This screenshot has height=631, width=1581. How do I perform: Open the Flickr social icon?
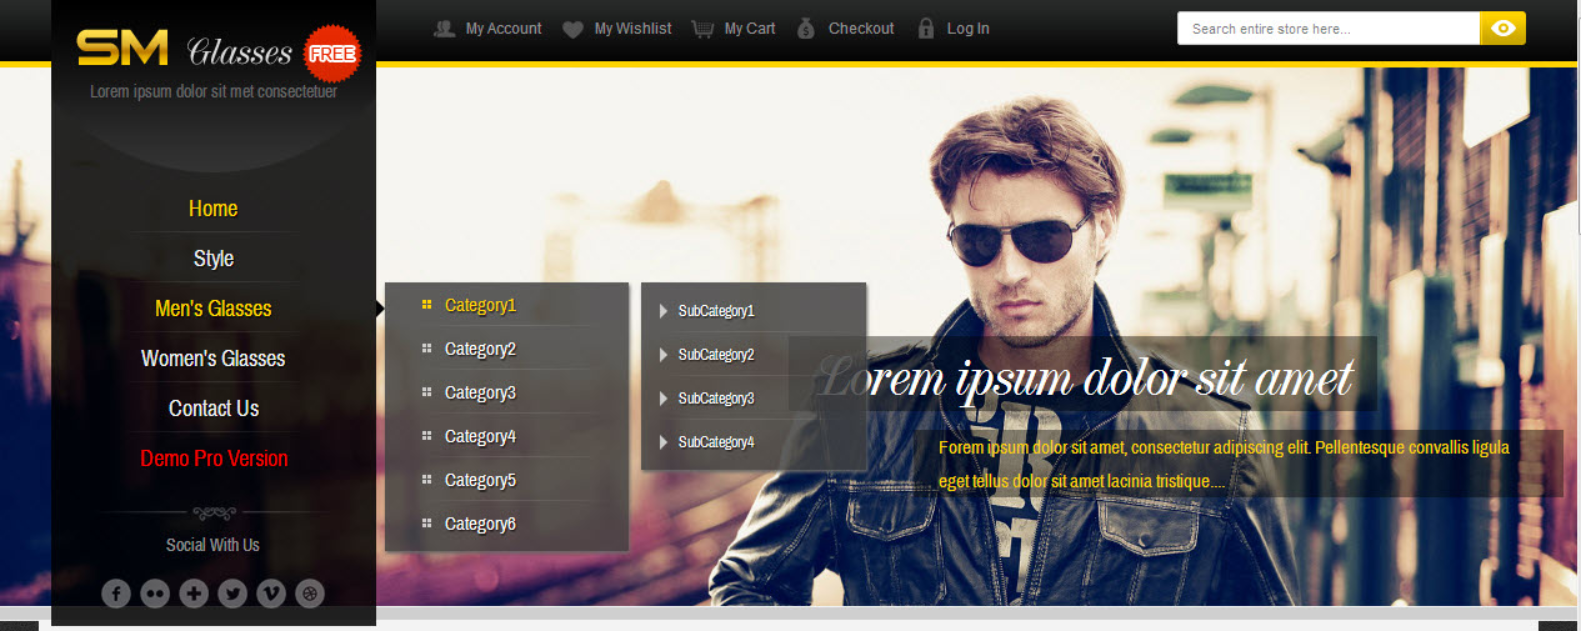point(155,594)
